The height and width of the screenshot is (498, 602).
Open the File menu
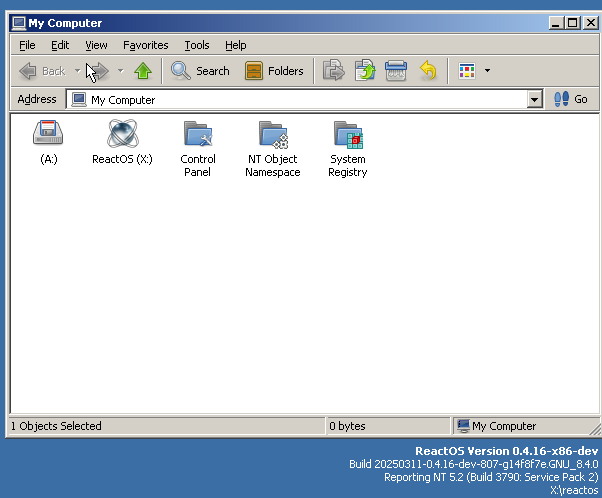point(27,45)
